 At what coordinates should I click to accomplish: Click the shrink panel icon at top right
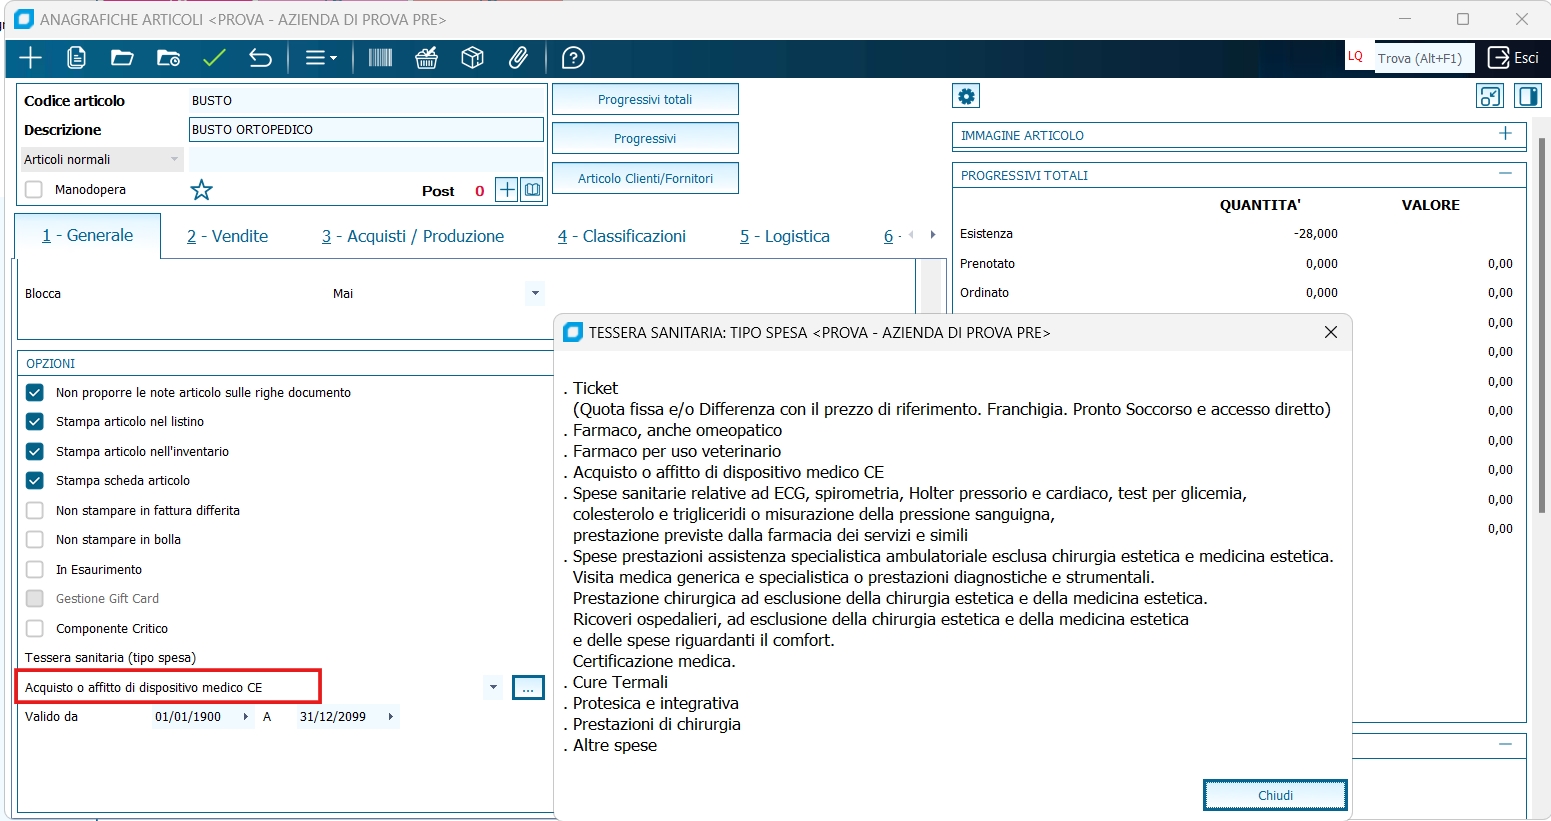tap(1490, 96)
